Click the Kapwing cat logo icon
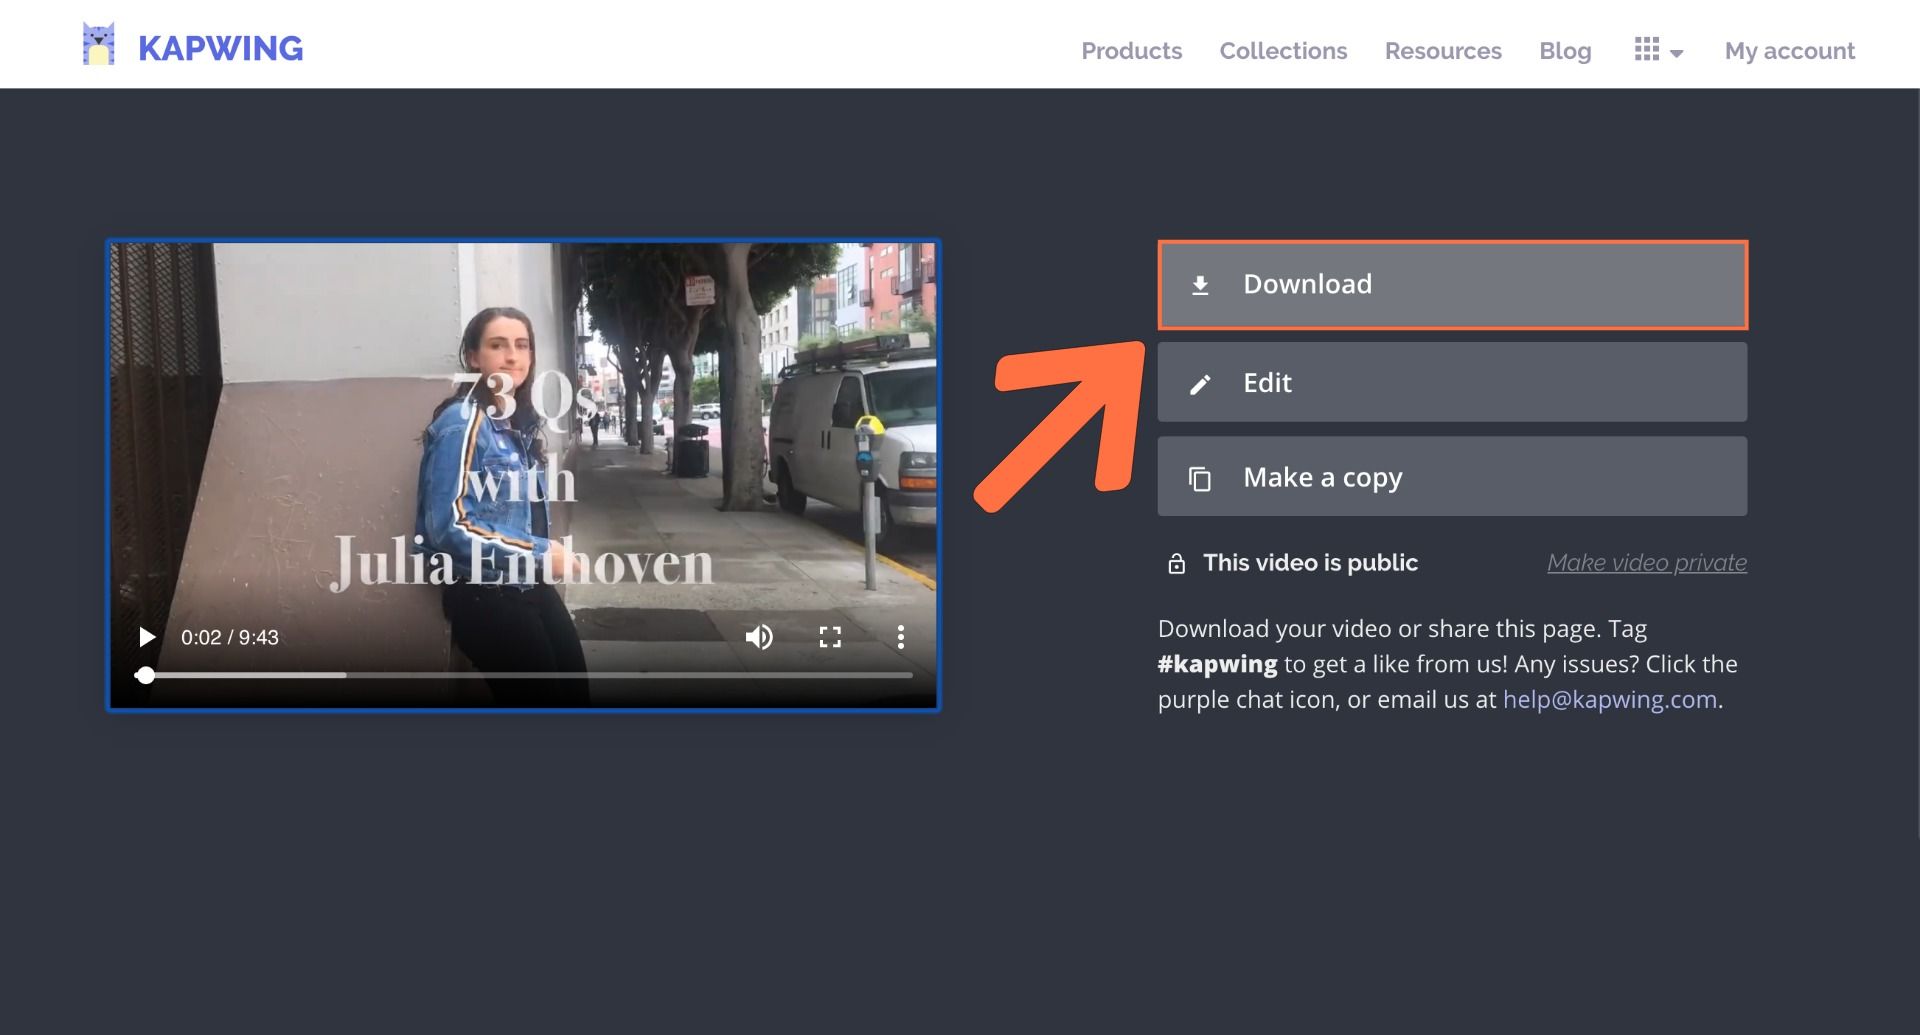 pos(98,45)
